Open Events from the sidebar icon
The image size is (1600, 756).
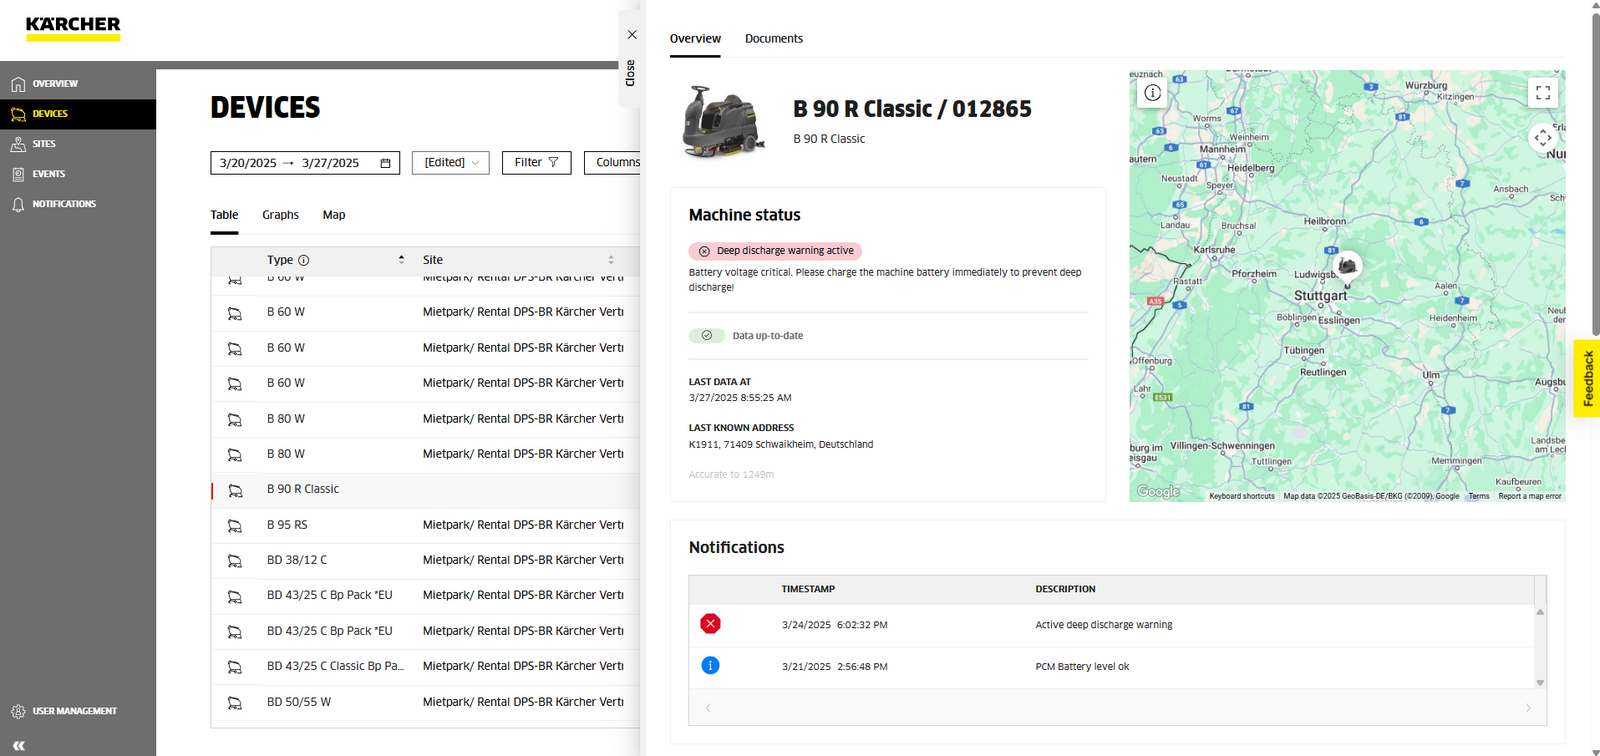point(18,174)
